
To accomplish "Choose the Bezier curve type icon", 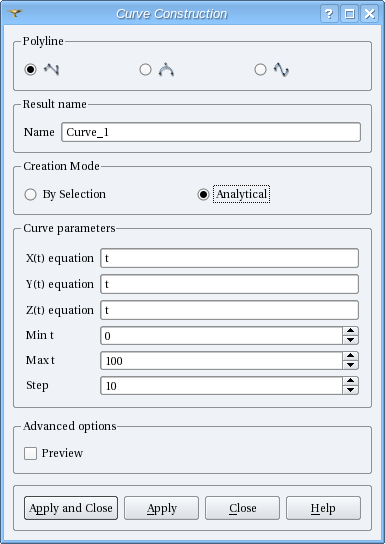I will click(166, 69).
